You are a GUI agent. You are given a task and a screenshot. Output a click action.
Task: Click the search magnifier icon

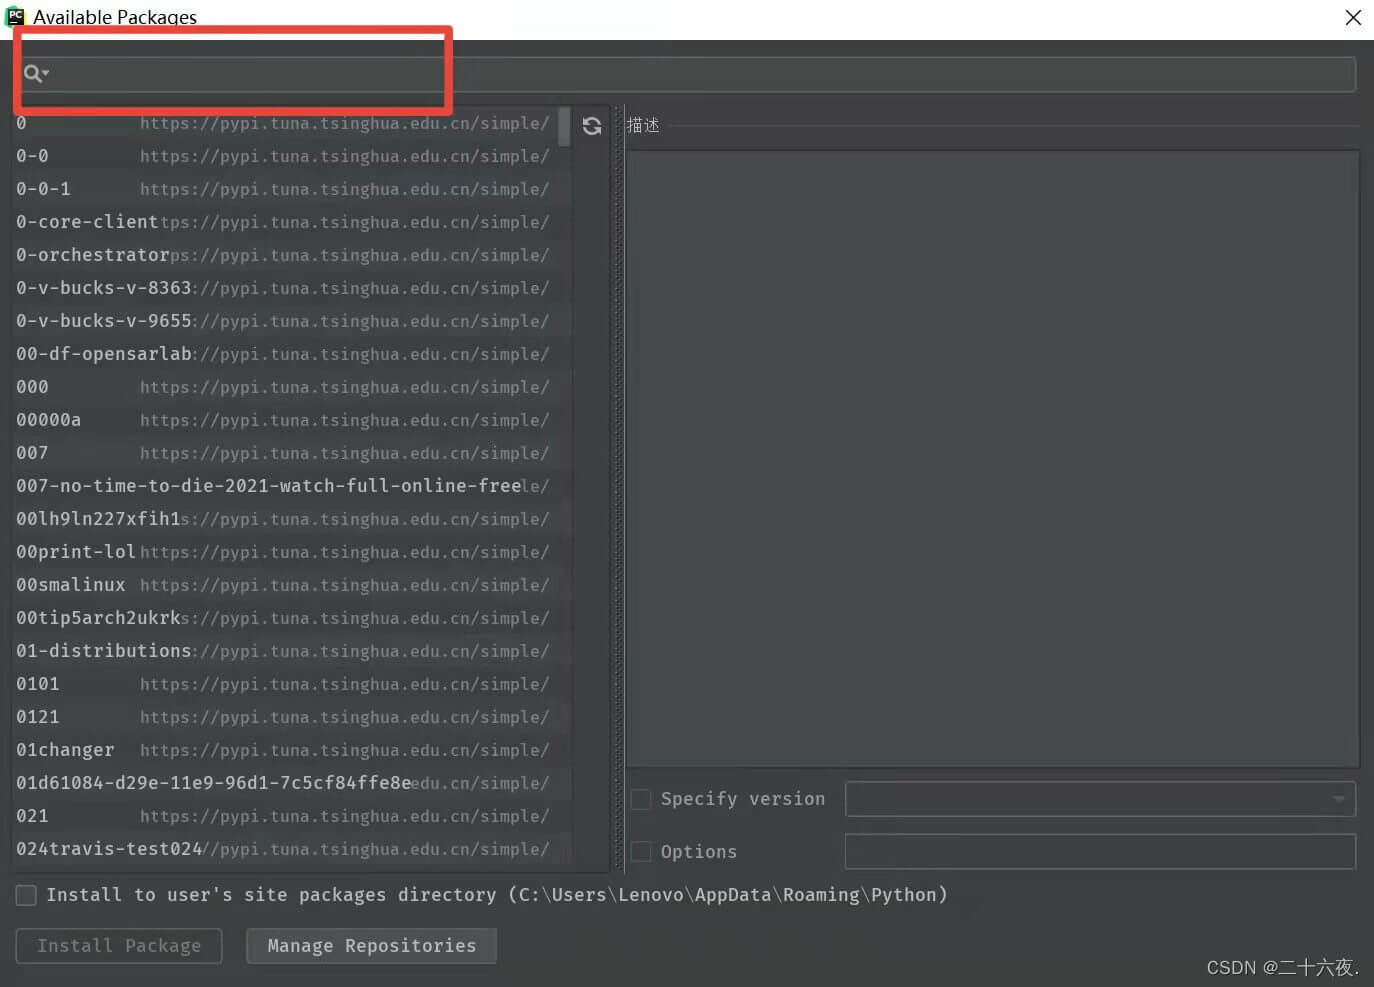click(32, 73)
